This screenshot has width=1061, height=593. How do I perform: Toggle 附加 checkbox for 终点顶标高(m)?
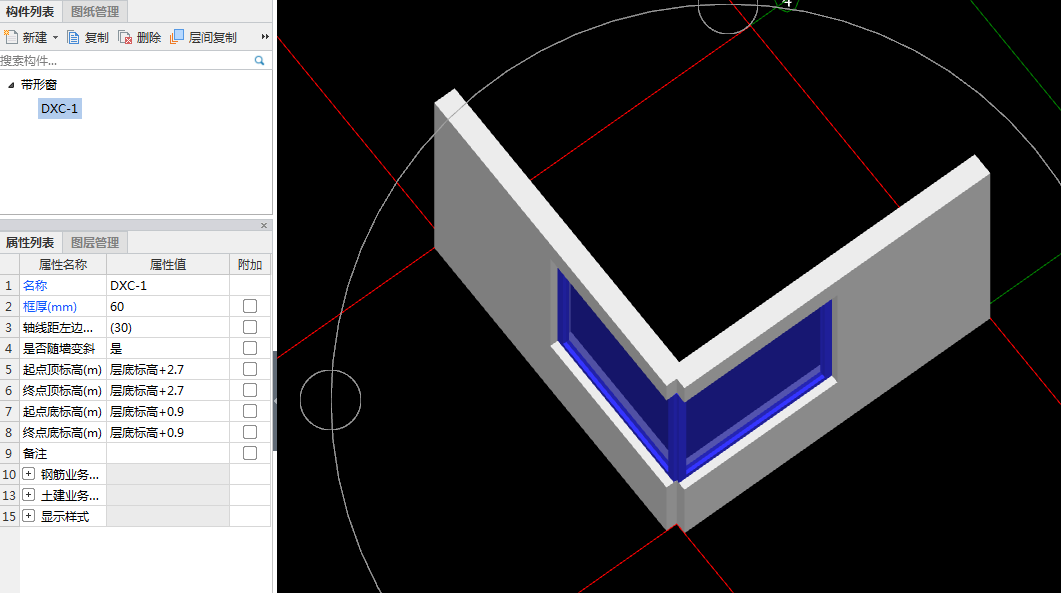point(250,390)
